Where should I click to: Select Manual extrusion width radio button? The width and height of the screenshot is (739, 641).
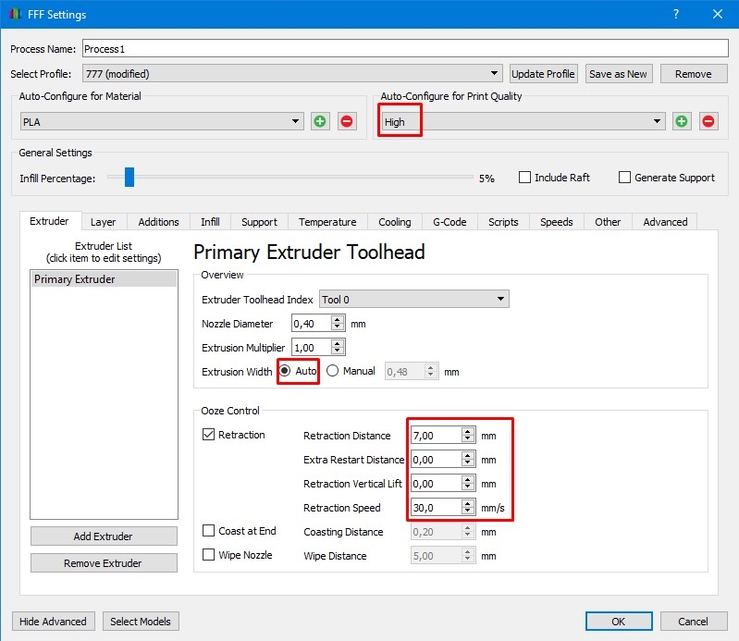(332, 371)
